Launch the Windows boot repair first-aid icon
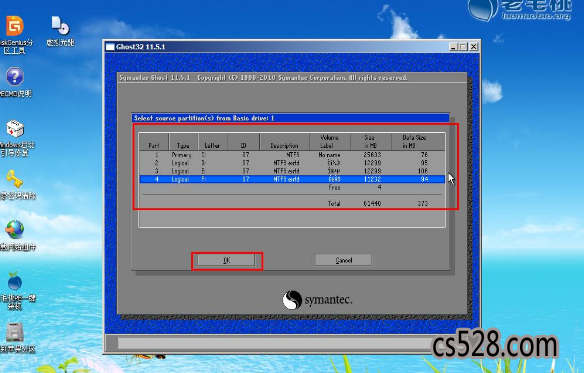The height and width of the screenshot is (373, 584). coord(15,129)
